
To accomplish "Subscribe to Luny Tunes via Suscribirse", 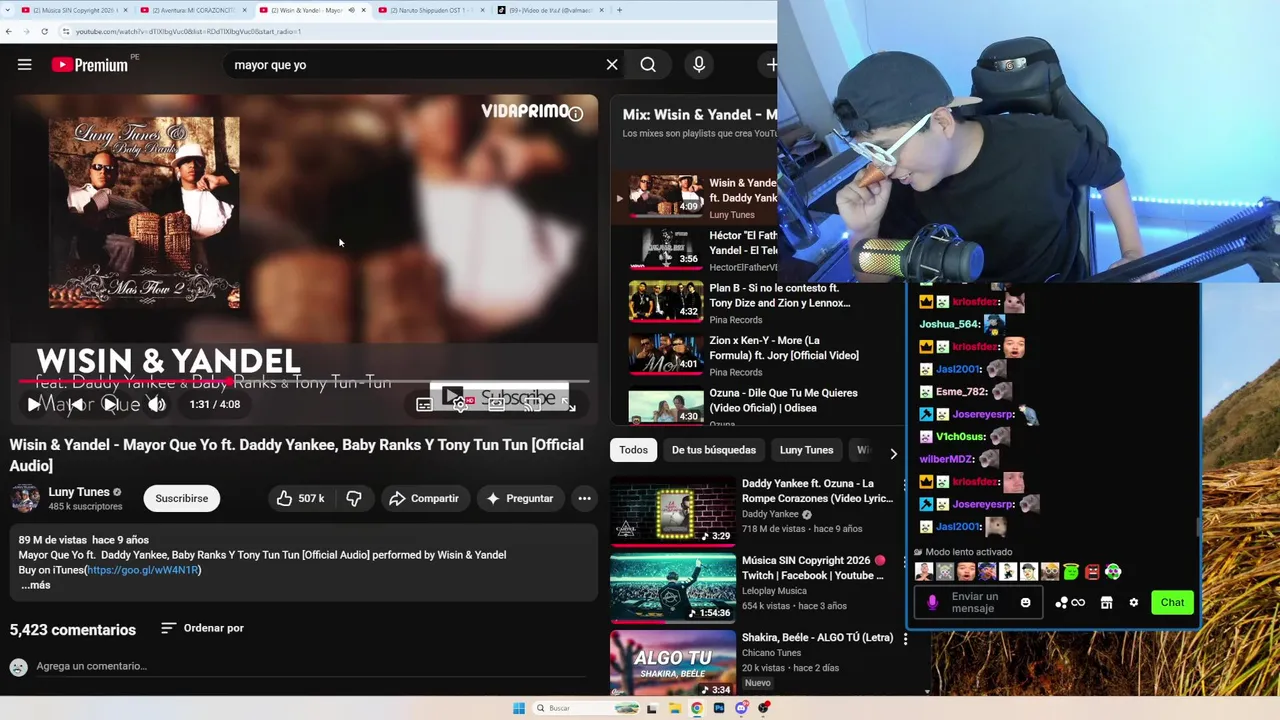I will 182,498.
